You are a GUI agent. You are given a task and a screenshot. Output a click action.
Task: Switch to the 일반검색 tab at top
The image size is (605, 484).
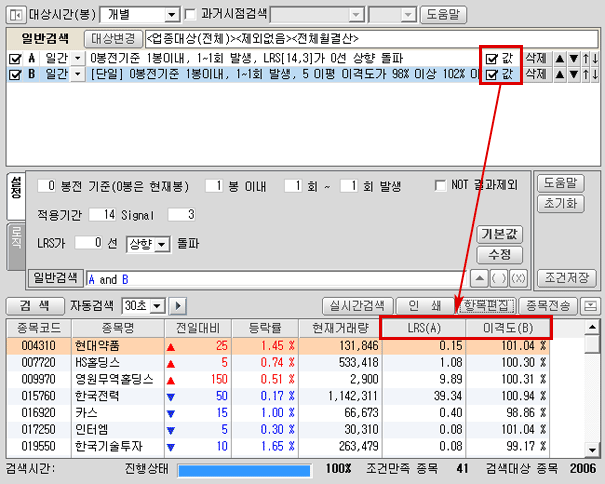click(42, 38)
